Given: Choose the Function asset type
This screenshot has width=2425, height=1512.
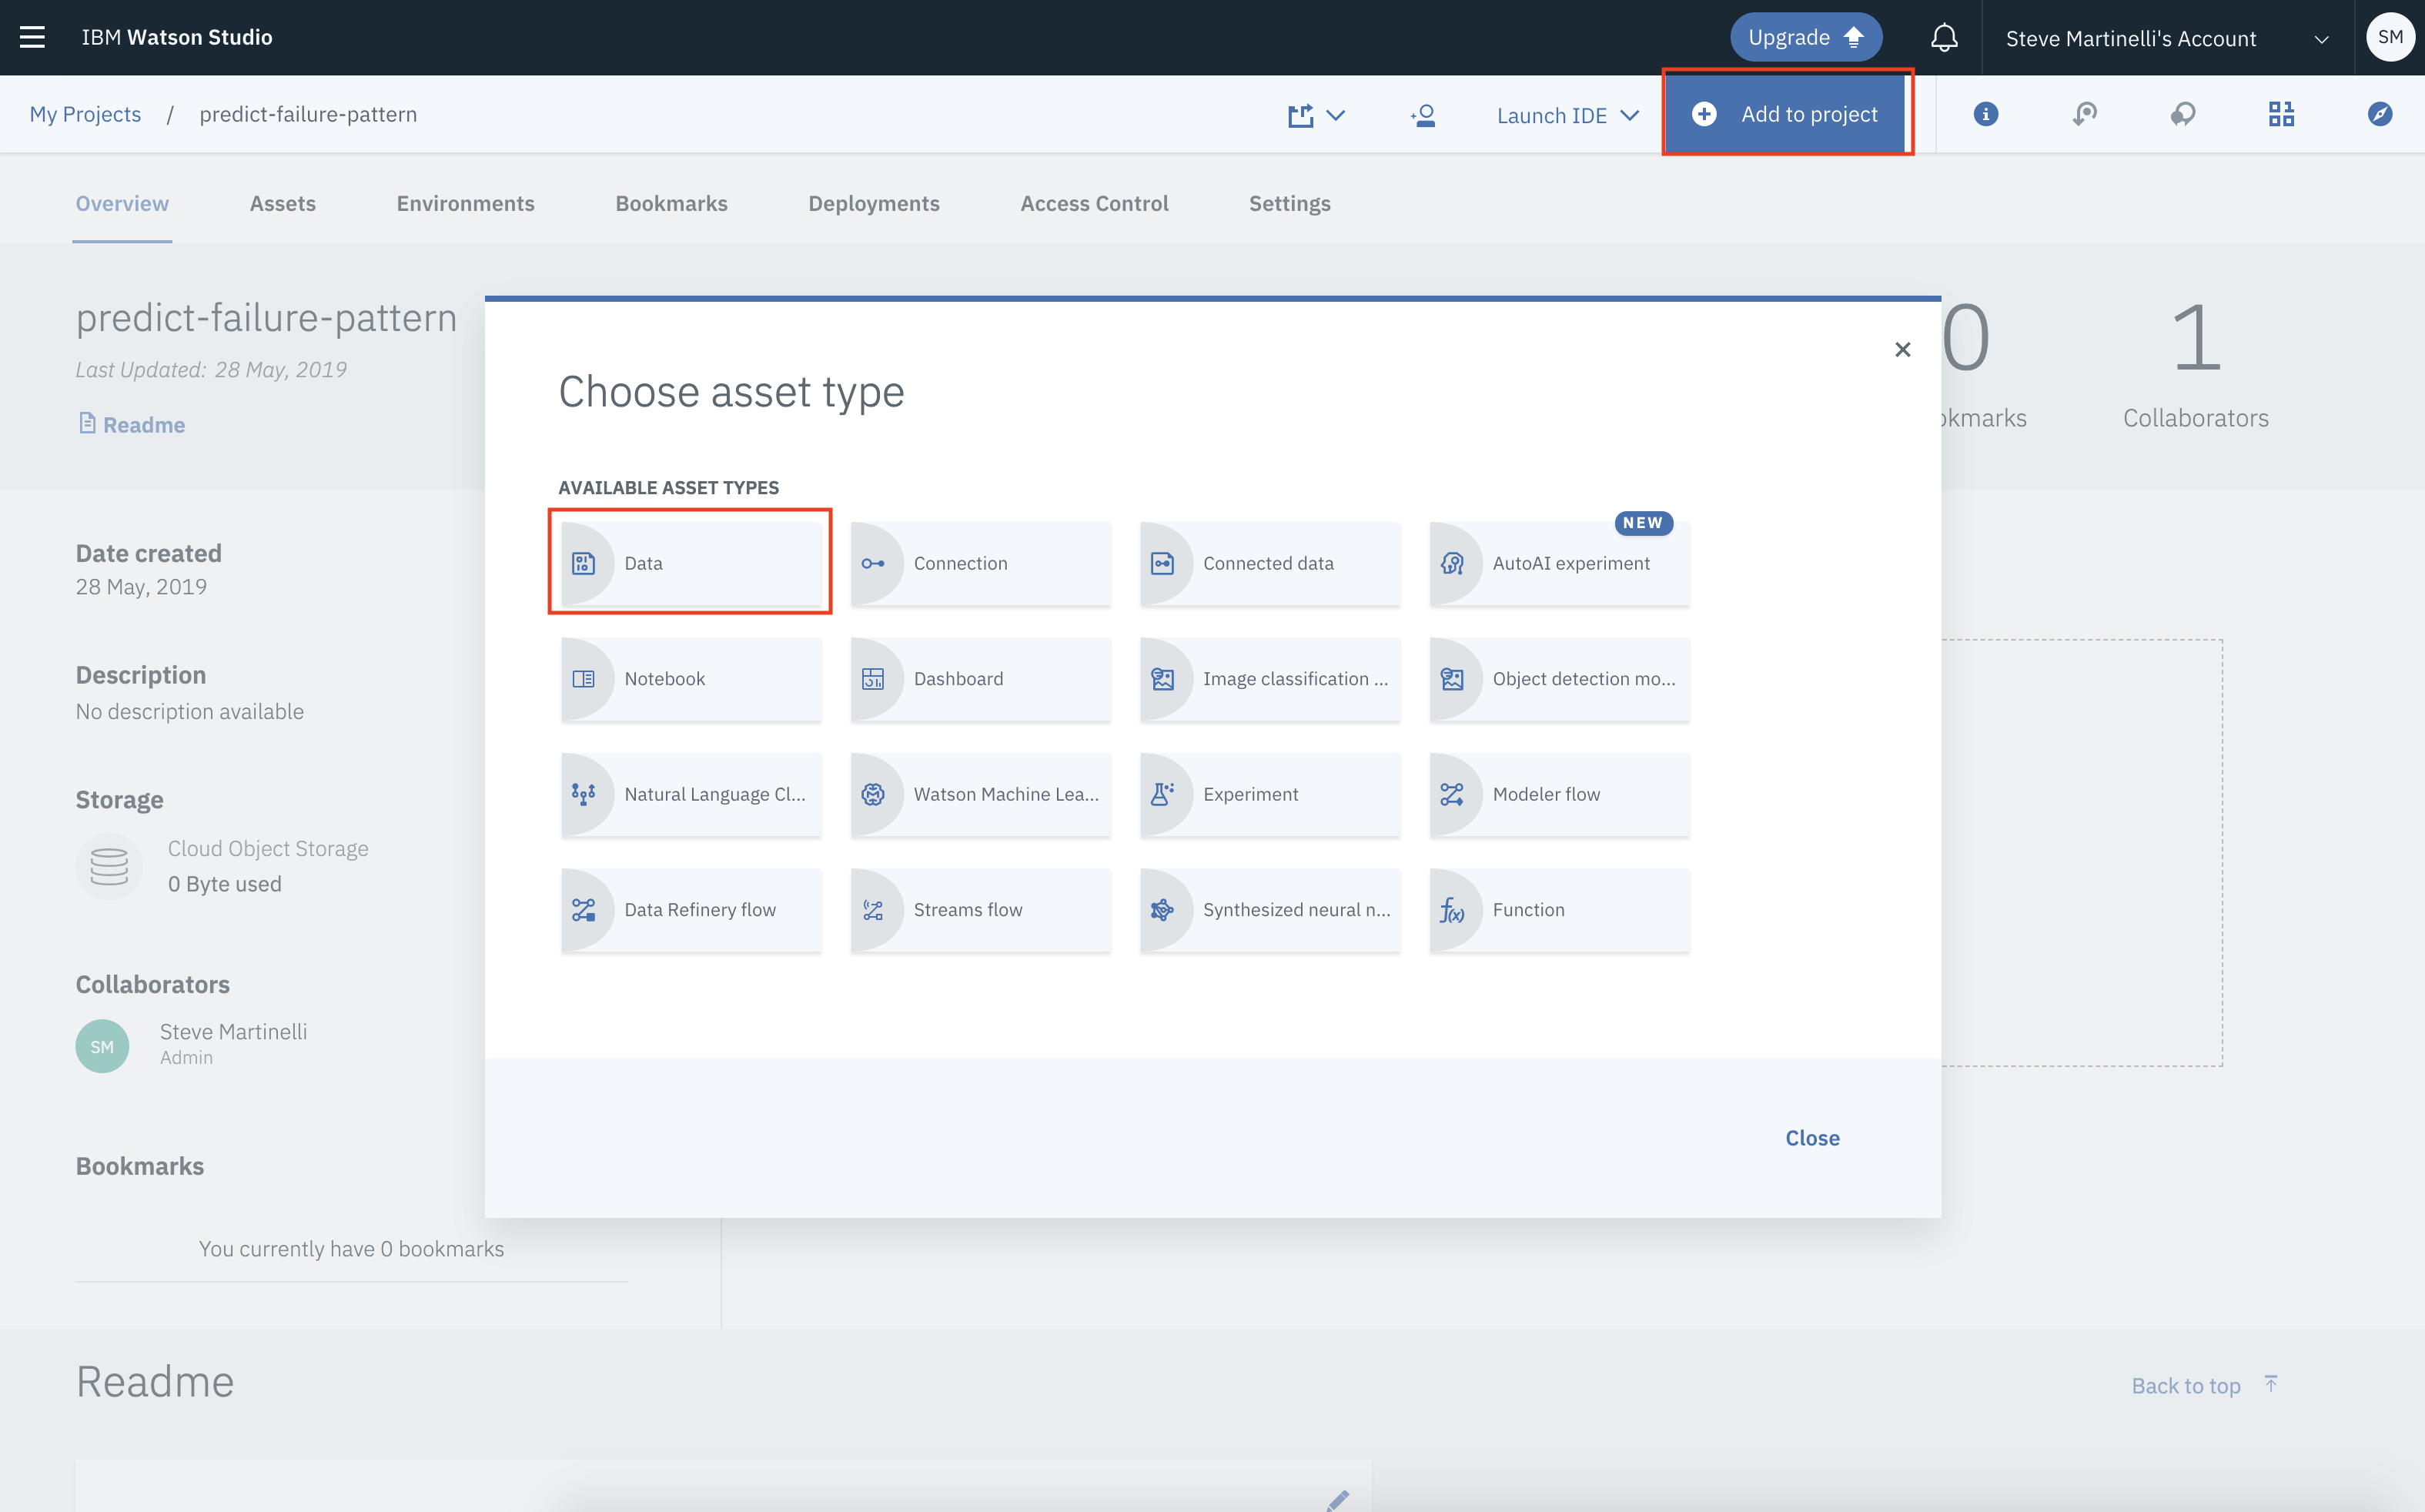Looking at the screenshot, I should [x=1558, y=910].
